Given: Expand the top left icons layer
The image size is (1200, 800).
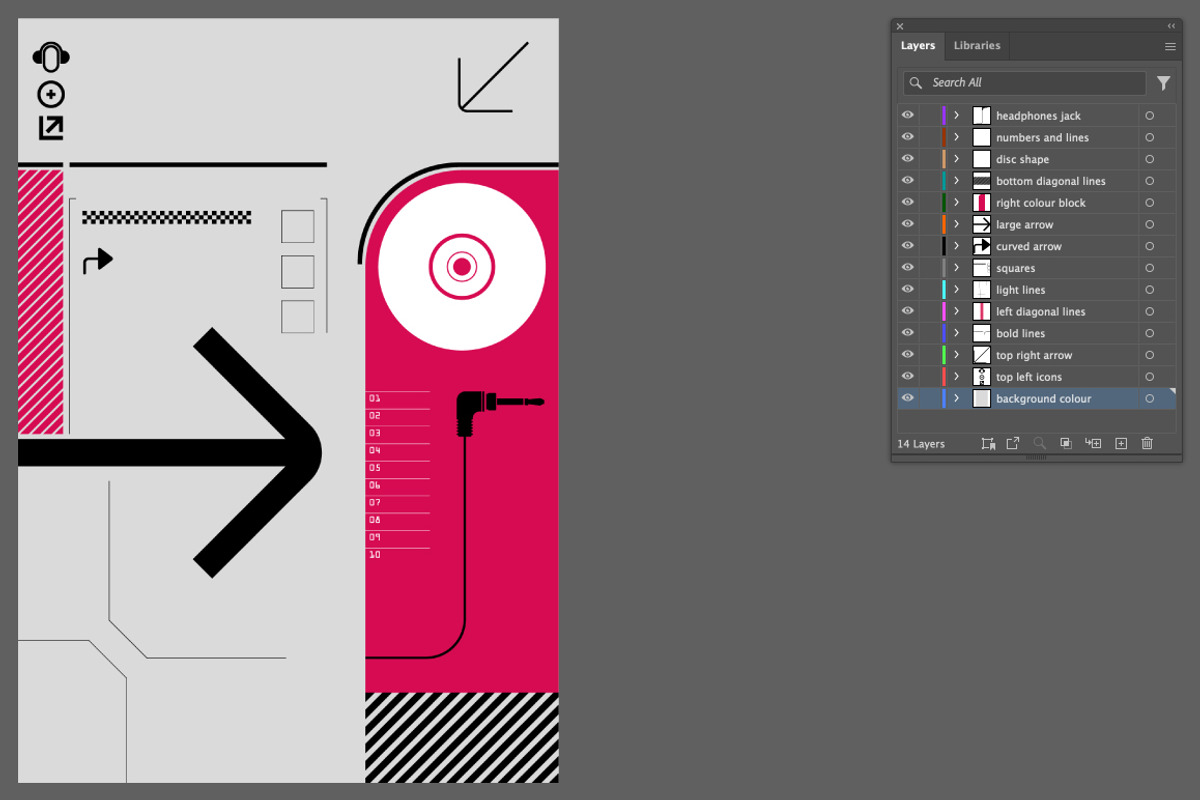Looking at the screenshot, I should [x=956, y=377].
